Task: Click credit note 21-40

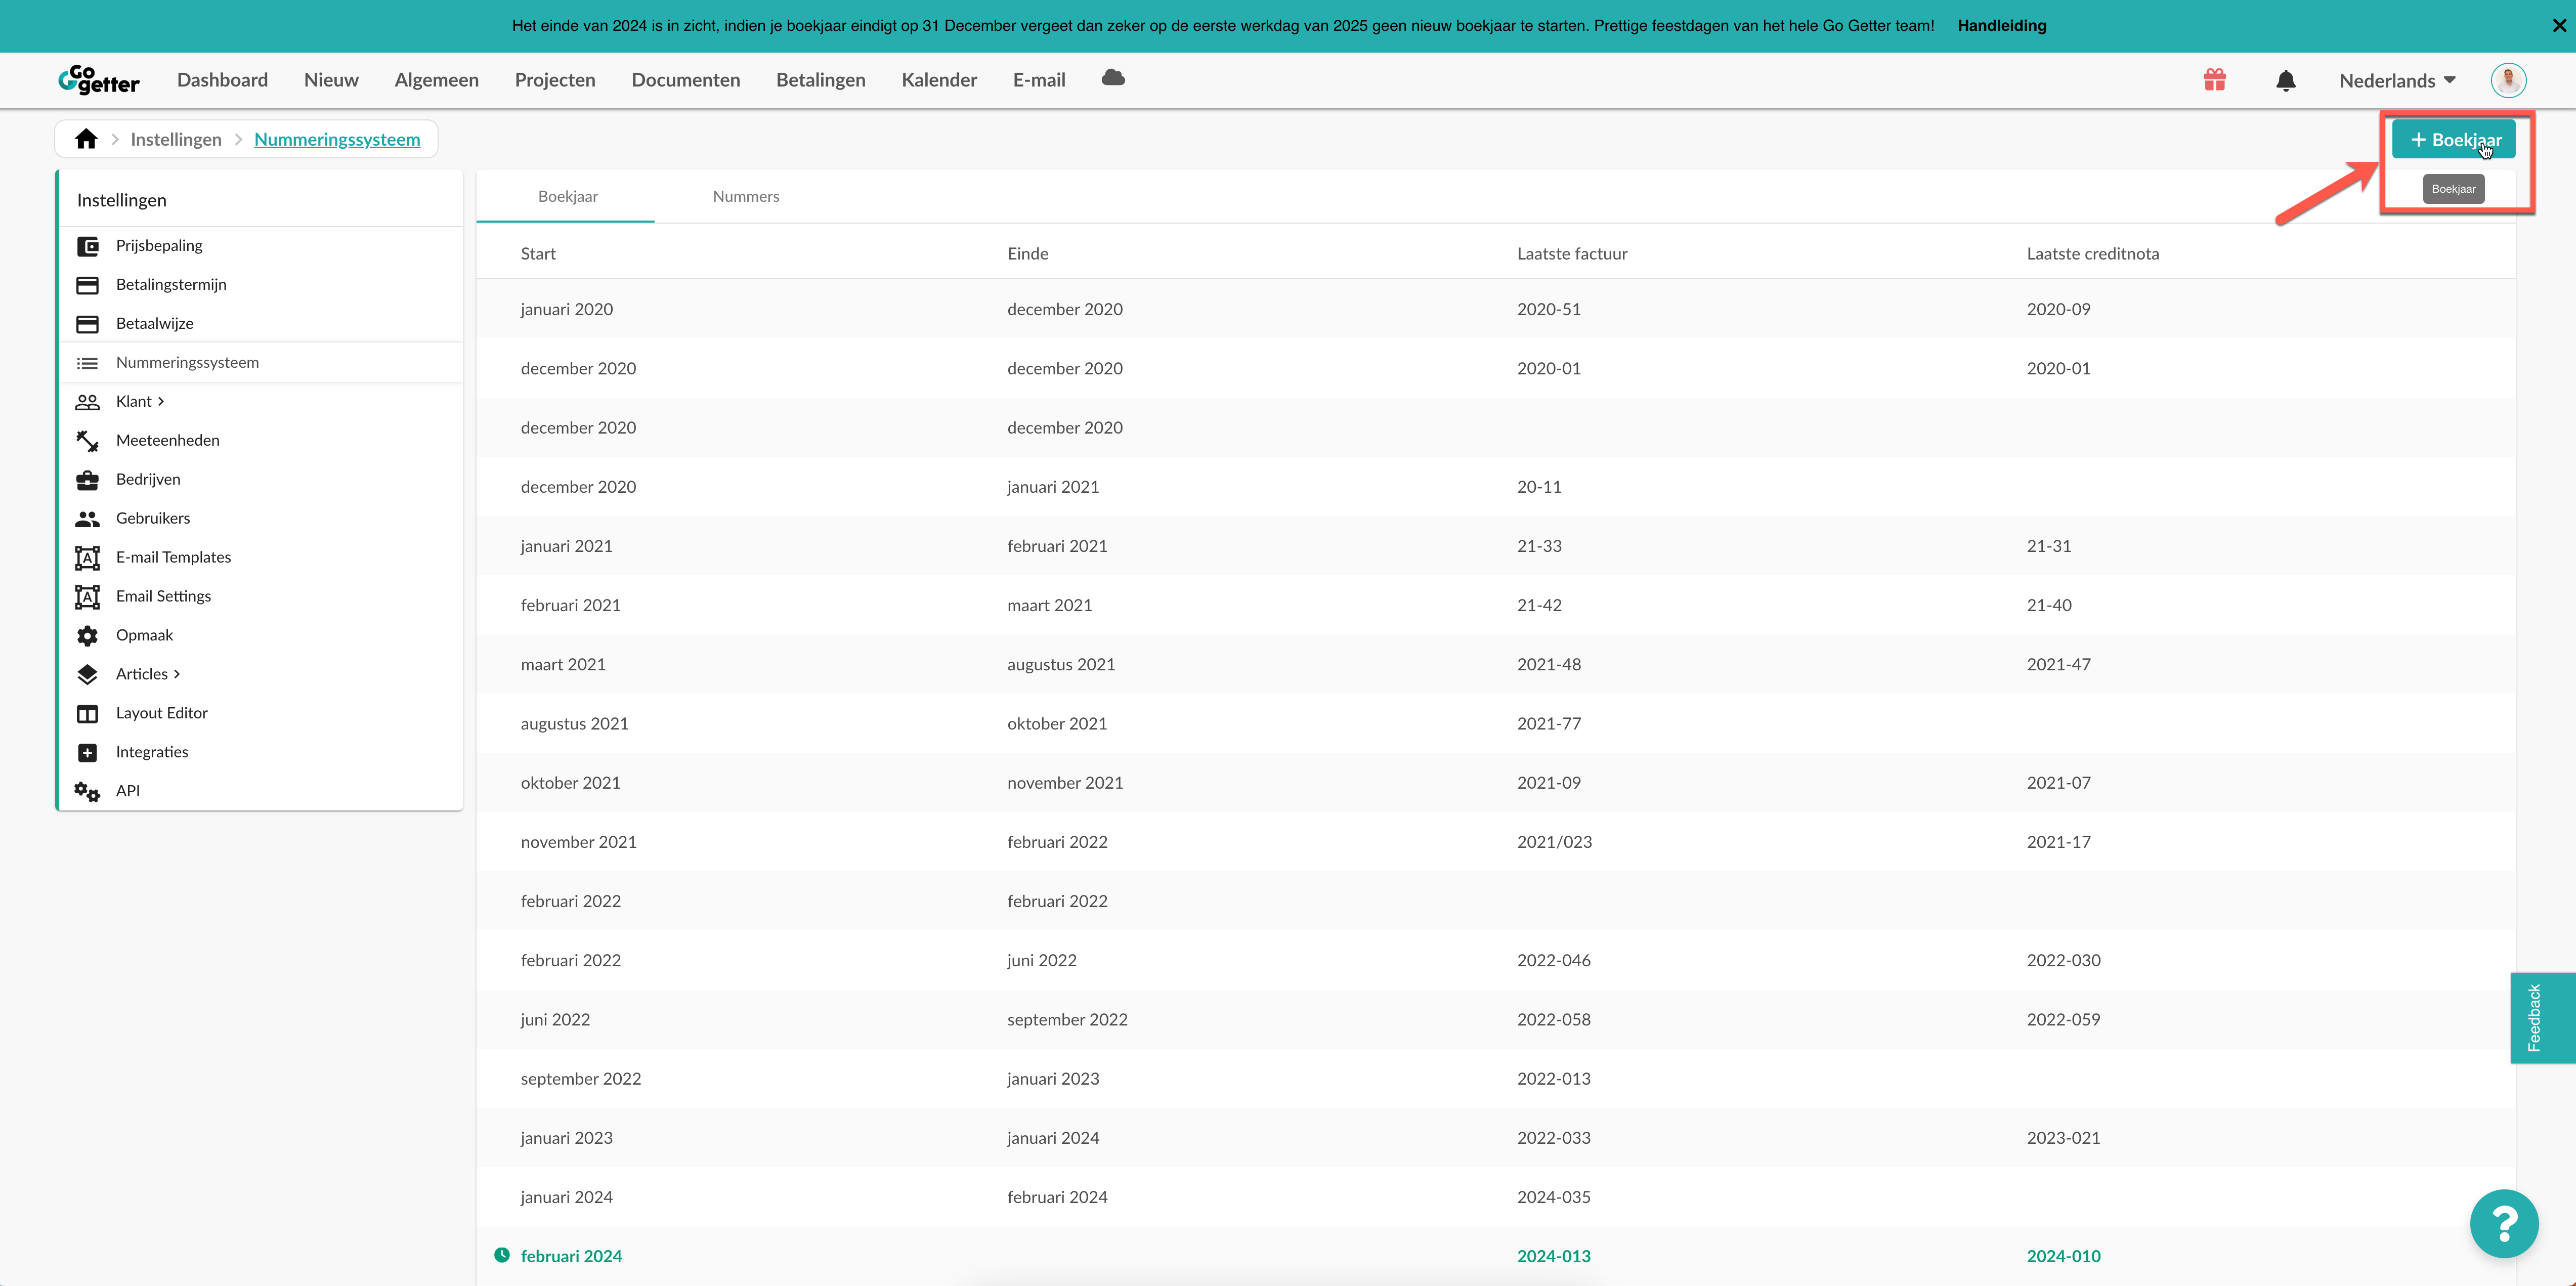Action: tap(2049, 605)
